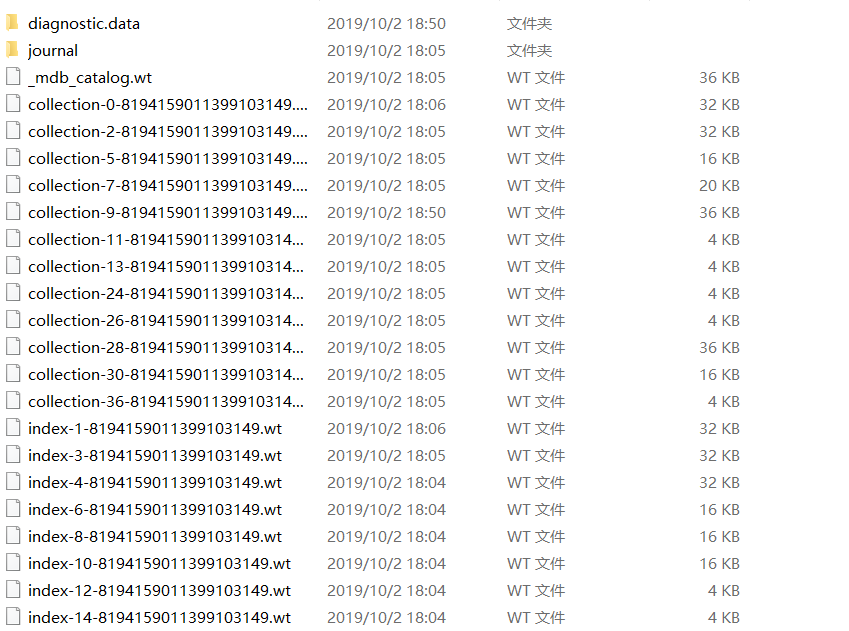This screenshot has height=631, width=849.
Task: Click the 18:06 date of index-1
Action: coord(387,429)
